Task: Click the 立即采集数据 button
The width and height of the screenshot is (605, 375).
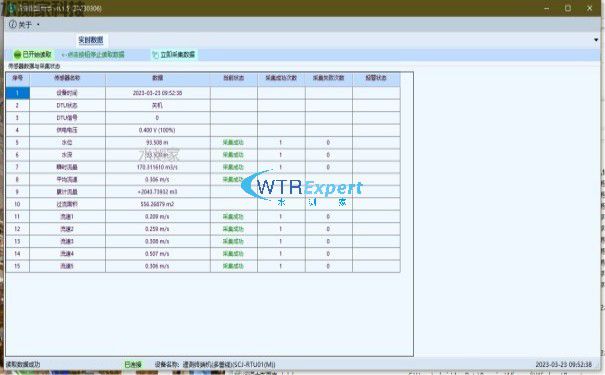Action: [x=174, y=55]
